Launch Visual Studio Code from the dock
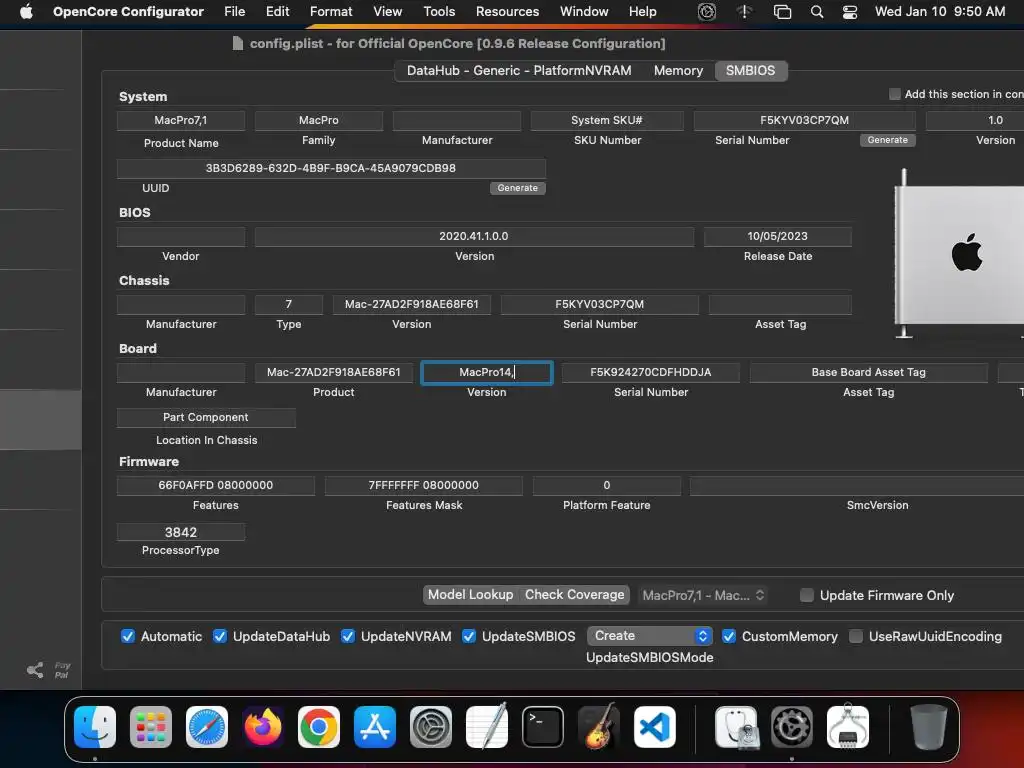The height and width of the screenshot is (768, 1024). (655, 727)
